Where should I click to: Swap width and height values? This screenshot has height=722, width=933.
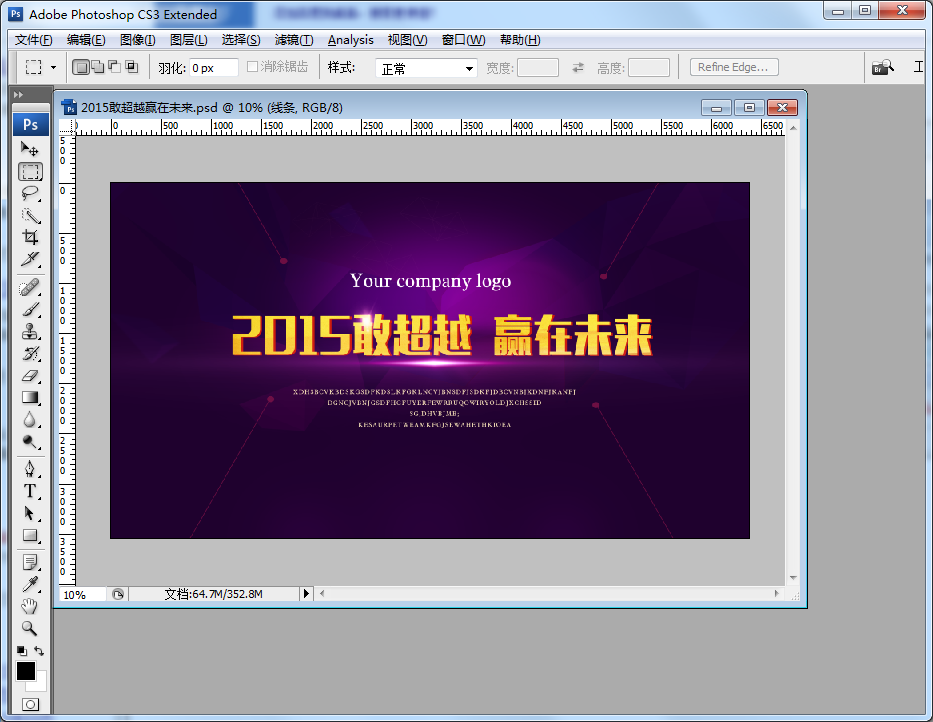578,68
